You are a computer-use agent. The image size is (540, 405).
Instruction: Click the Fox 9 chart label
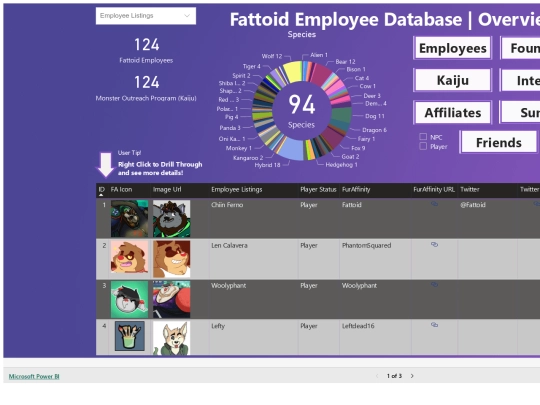(358, 148)
